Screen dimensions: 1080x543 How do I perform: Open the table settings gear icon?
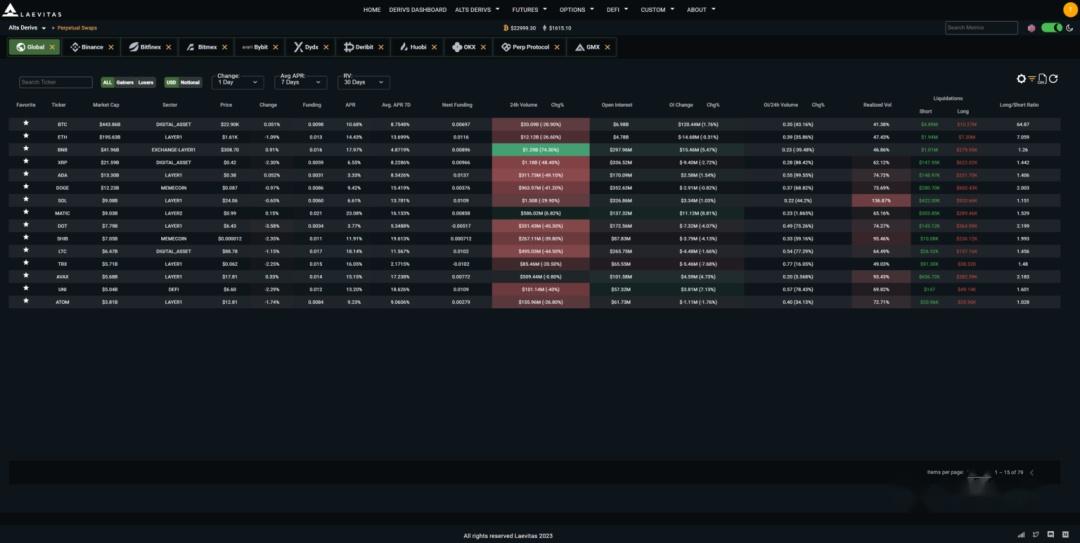tap(1021, 79)
